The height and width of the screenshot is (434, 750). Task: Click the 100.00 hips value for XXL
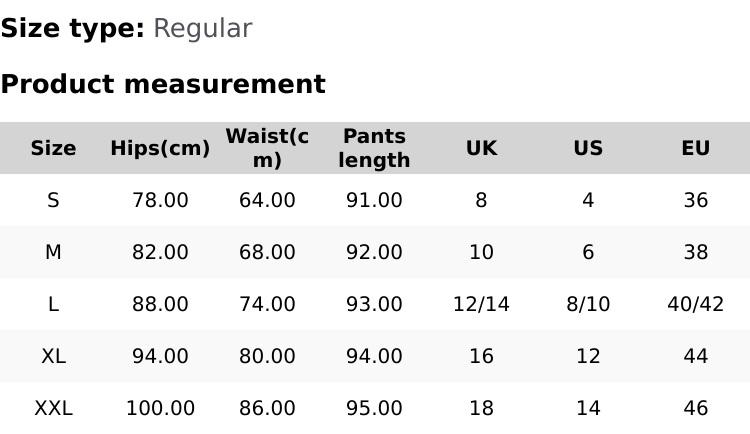coord(160,408)
